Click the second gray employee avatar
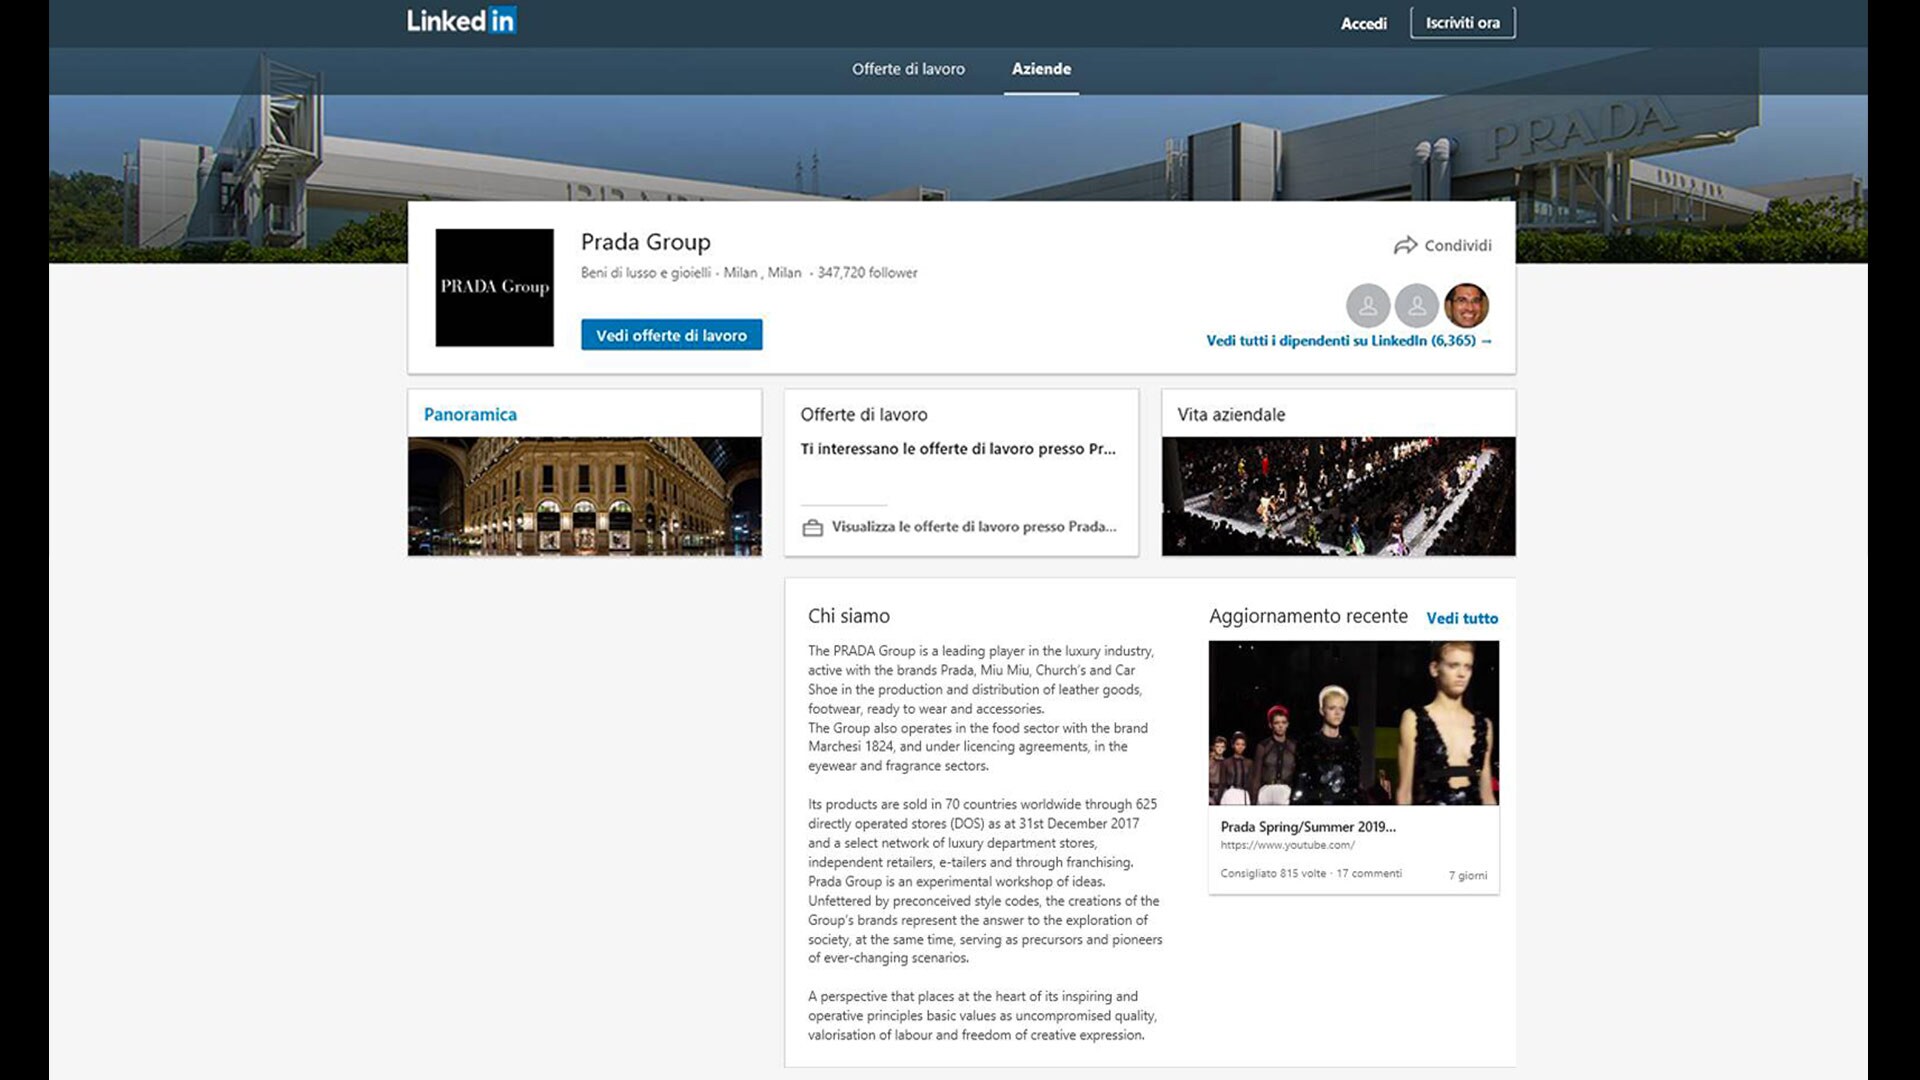 pos(1416,306)
